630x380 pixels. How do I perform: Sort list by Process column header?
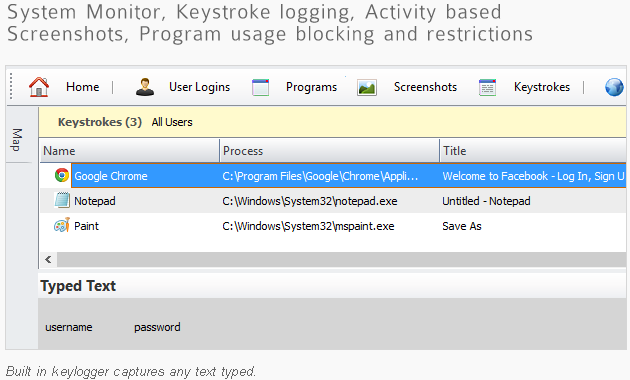point(329,151)
